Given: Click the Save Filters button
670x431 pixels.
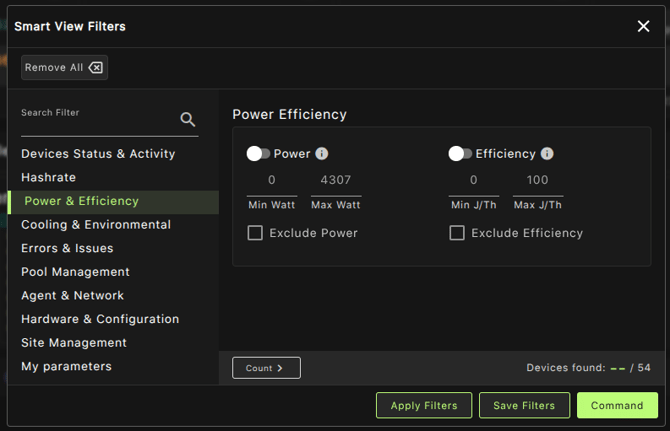Looking at the screenshot, I should (x=524, y=405).
